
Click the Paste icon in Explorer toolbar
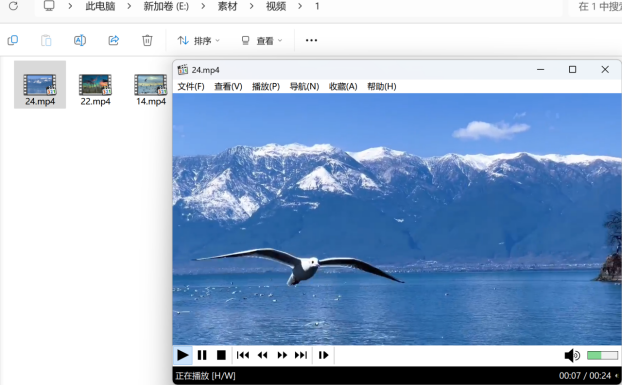coord(46,40)
